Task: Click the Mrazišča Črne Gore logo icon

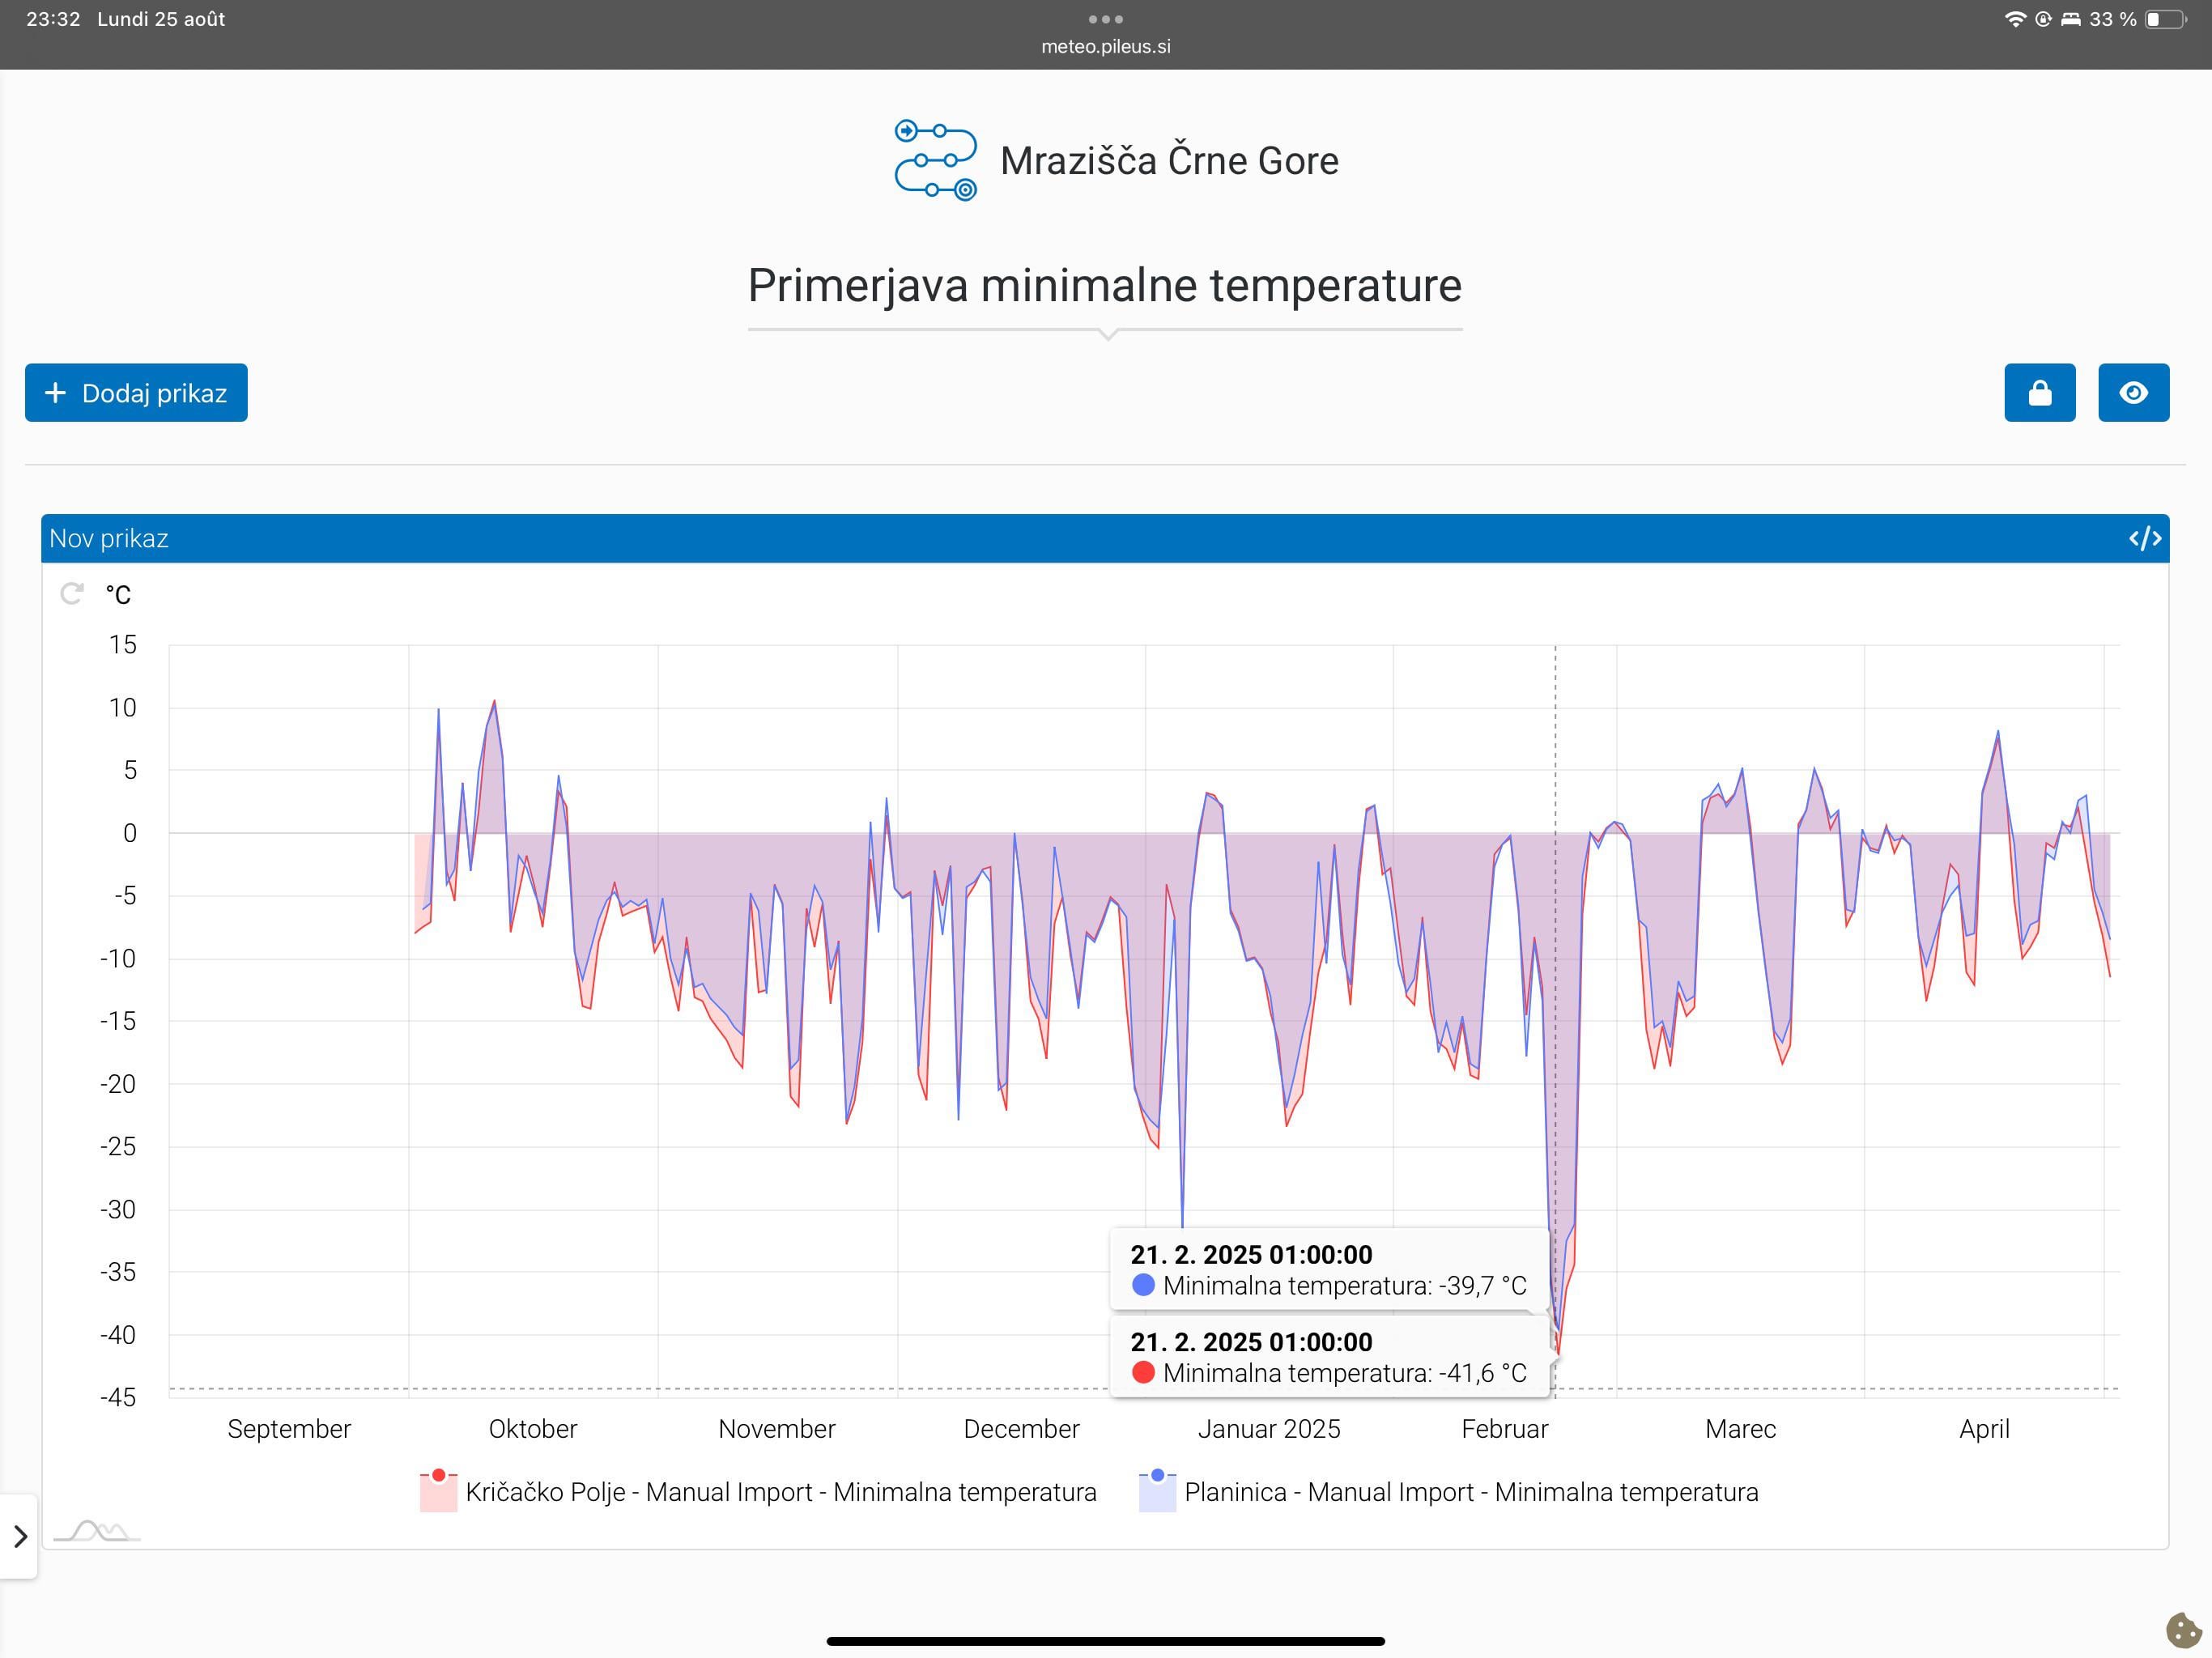Action: (934, 160)
